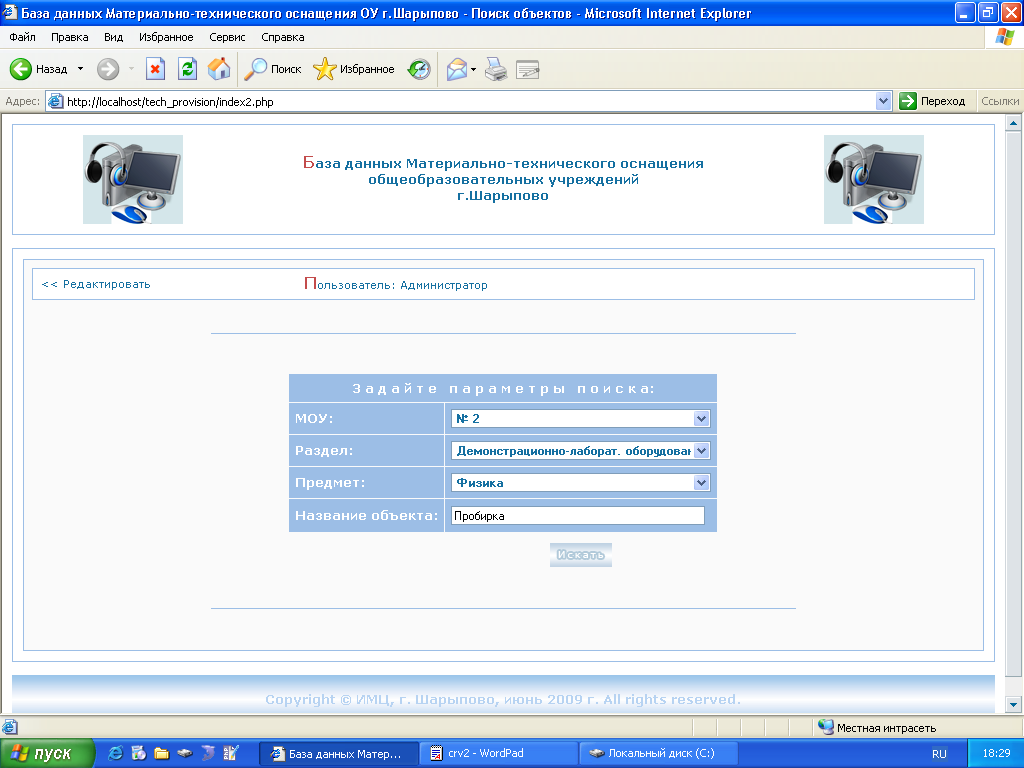1024x768 pixels.
Task: Click the Искать search button
Action: [x=580, y=555]
